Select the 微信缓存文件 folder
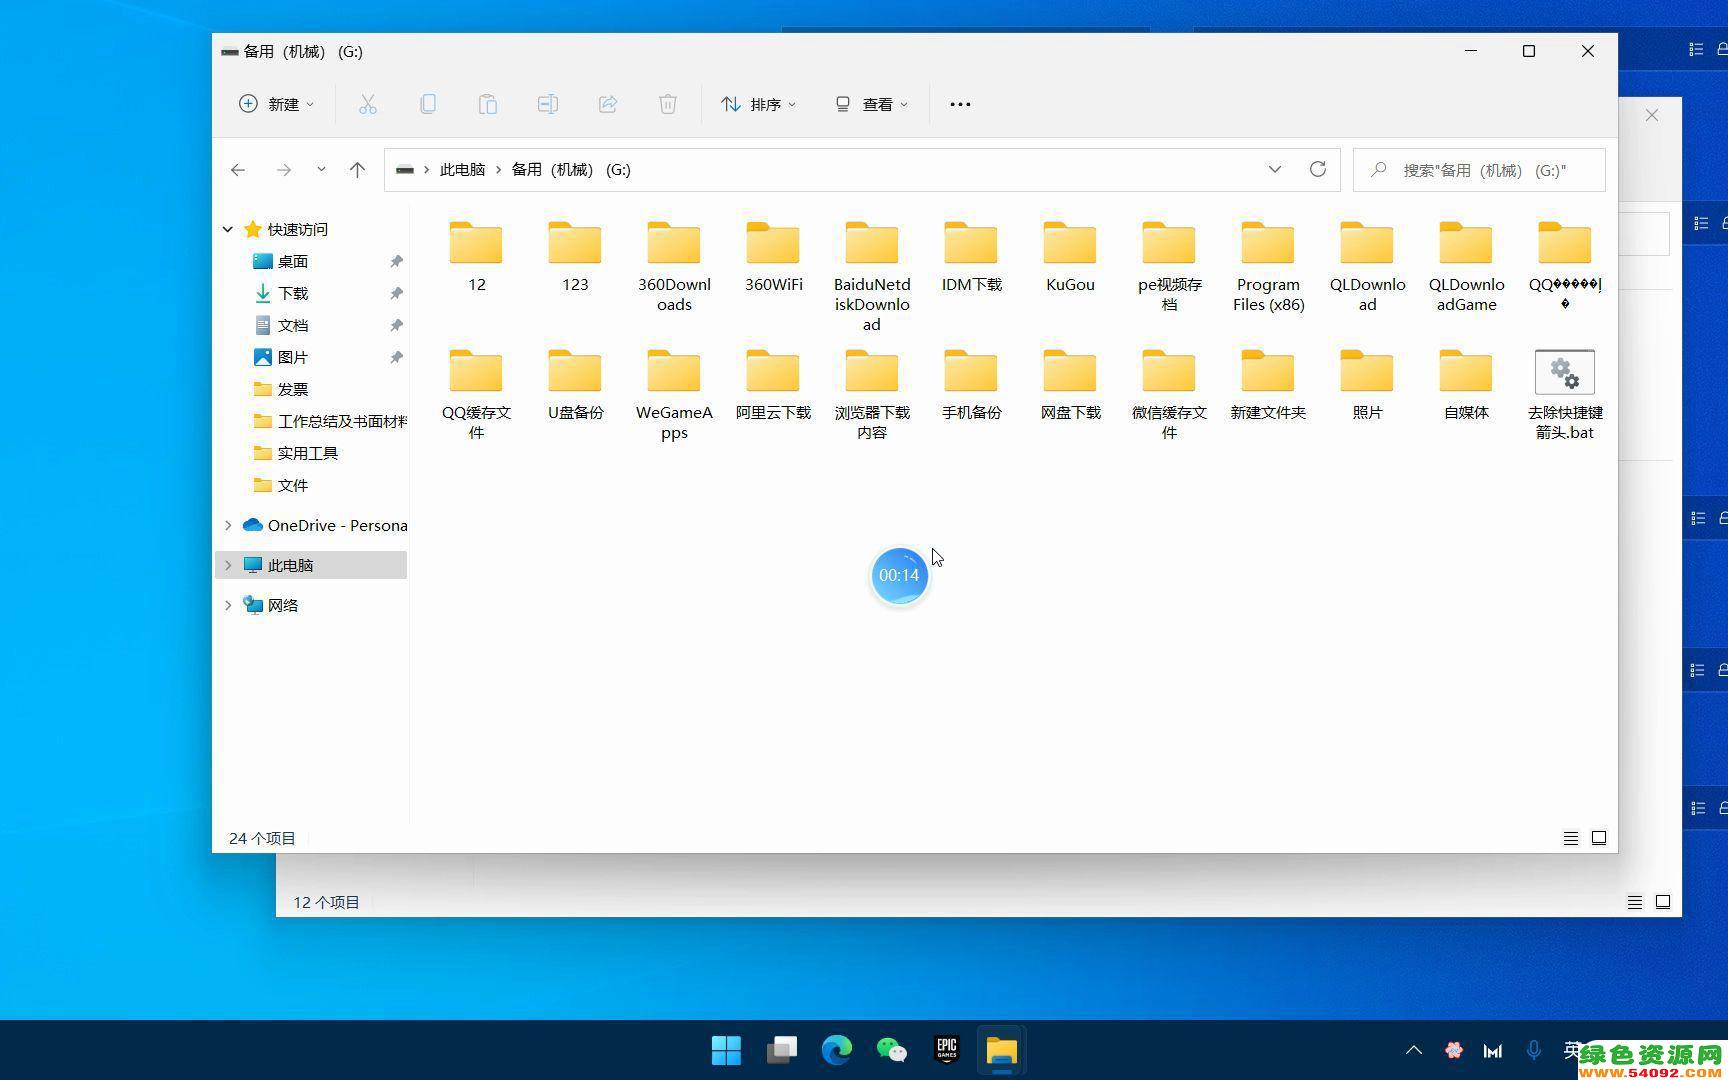This screenshot has height=1080, width=1728. coord(1169,395)
